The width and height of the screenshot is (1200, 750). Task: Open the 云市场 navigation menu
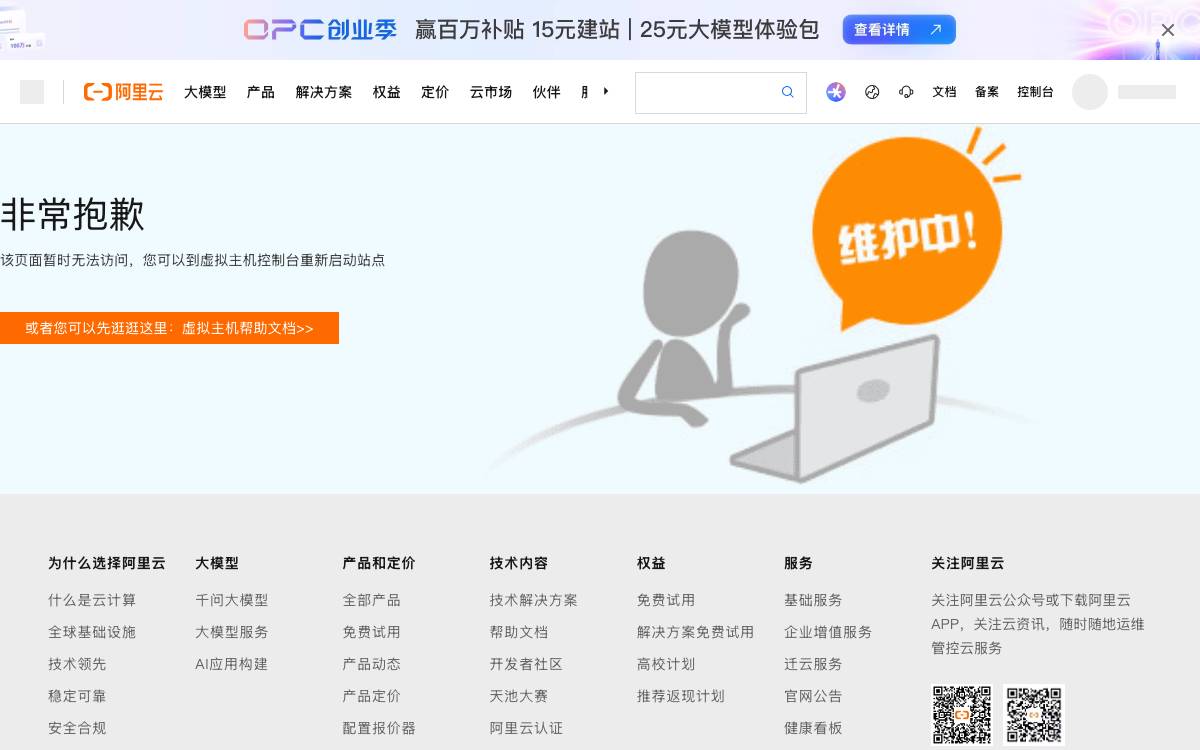(x=491, y=92)
